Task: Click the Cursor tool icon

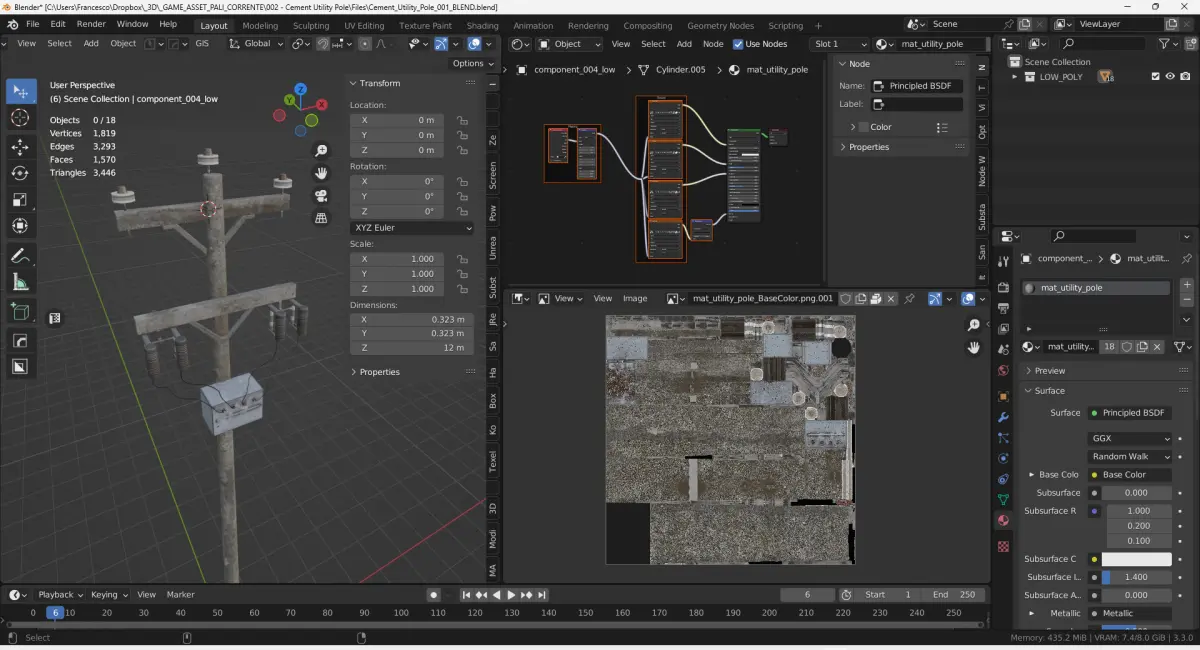Action: click(x=20, y=118)
